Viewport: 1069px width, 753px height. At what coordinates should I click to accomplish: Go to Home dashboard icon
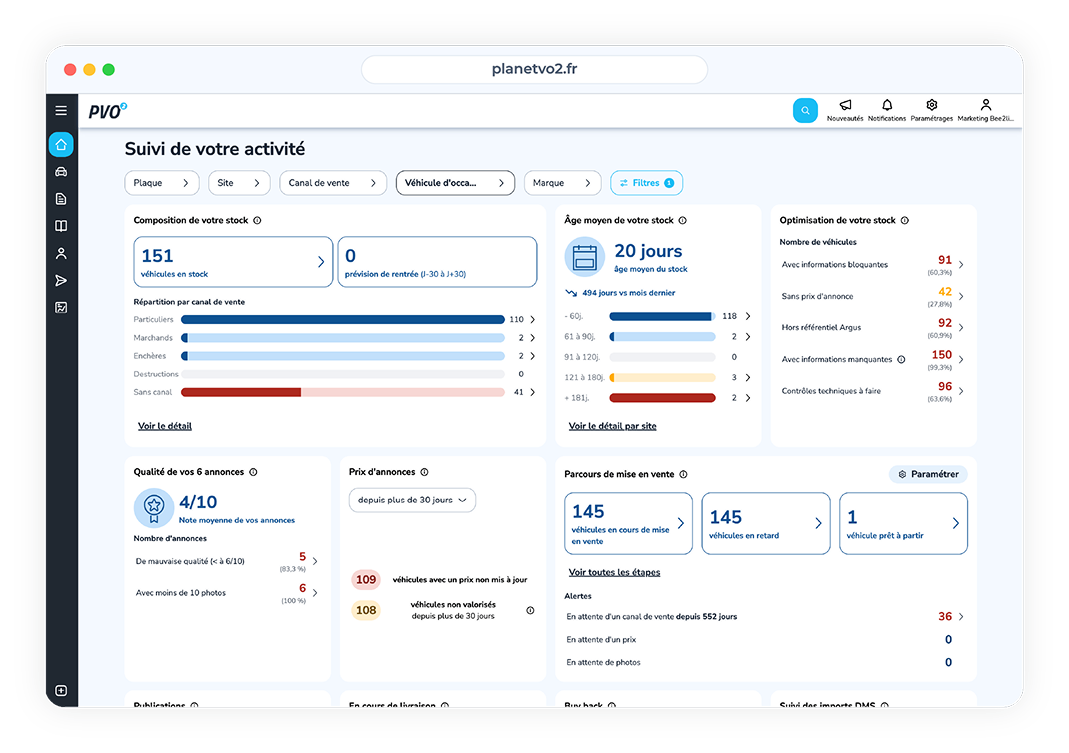(61, 145)
